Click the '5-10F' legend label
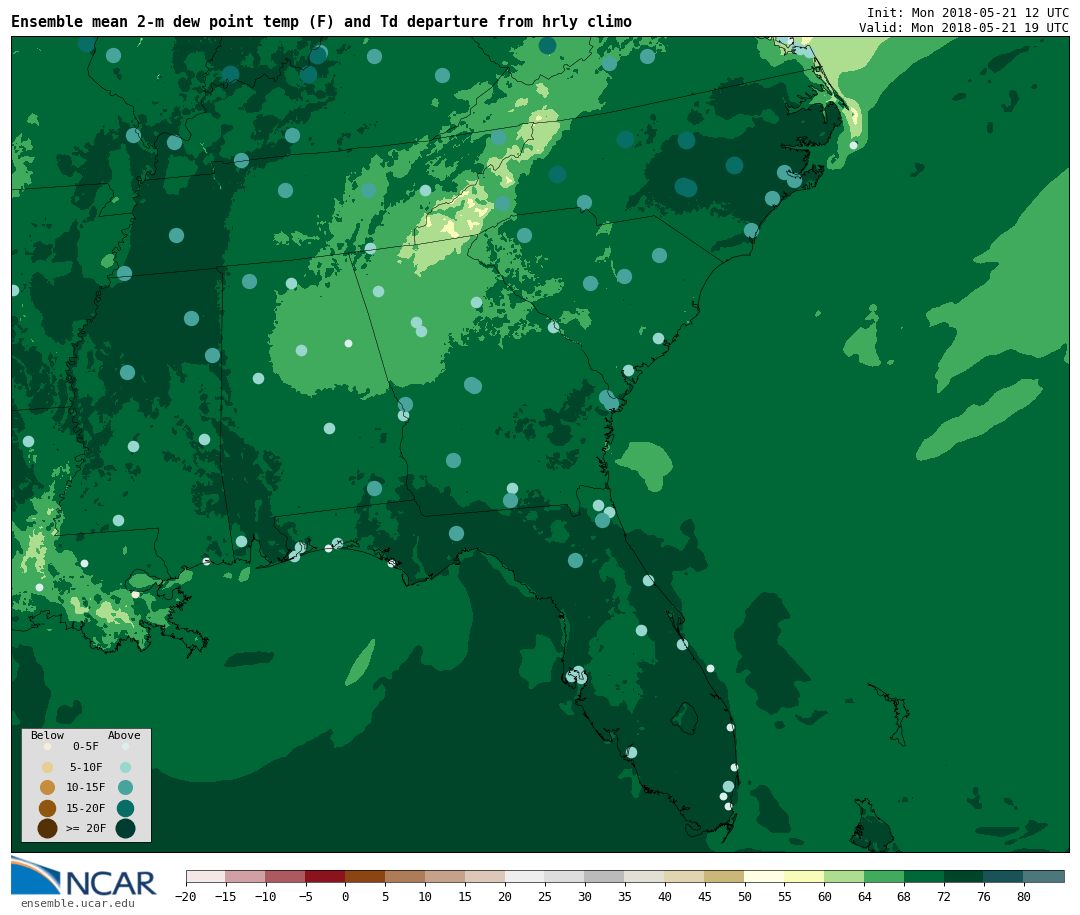 click(x=86, y=767)
